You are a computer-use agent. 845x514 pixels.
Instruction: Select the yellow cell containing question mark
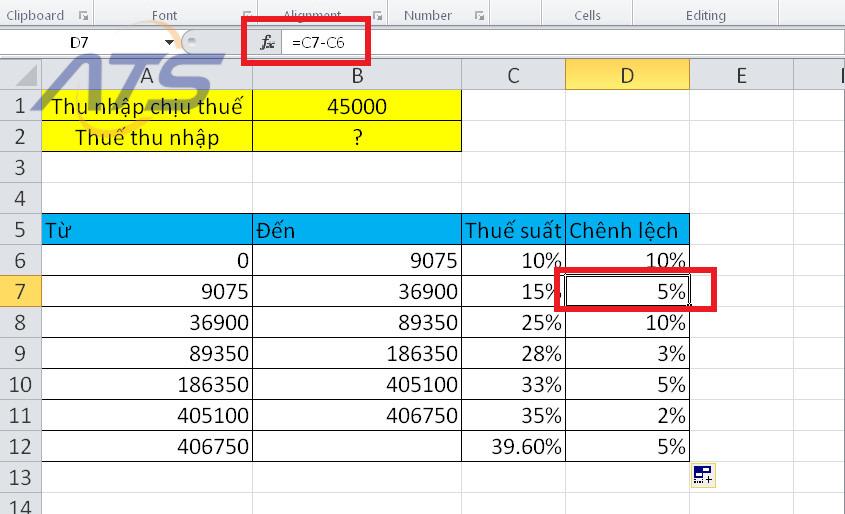pos(357,137)
